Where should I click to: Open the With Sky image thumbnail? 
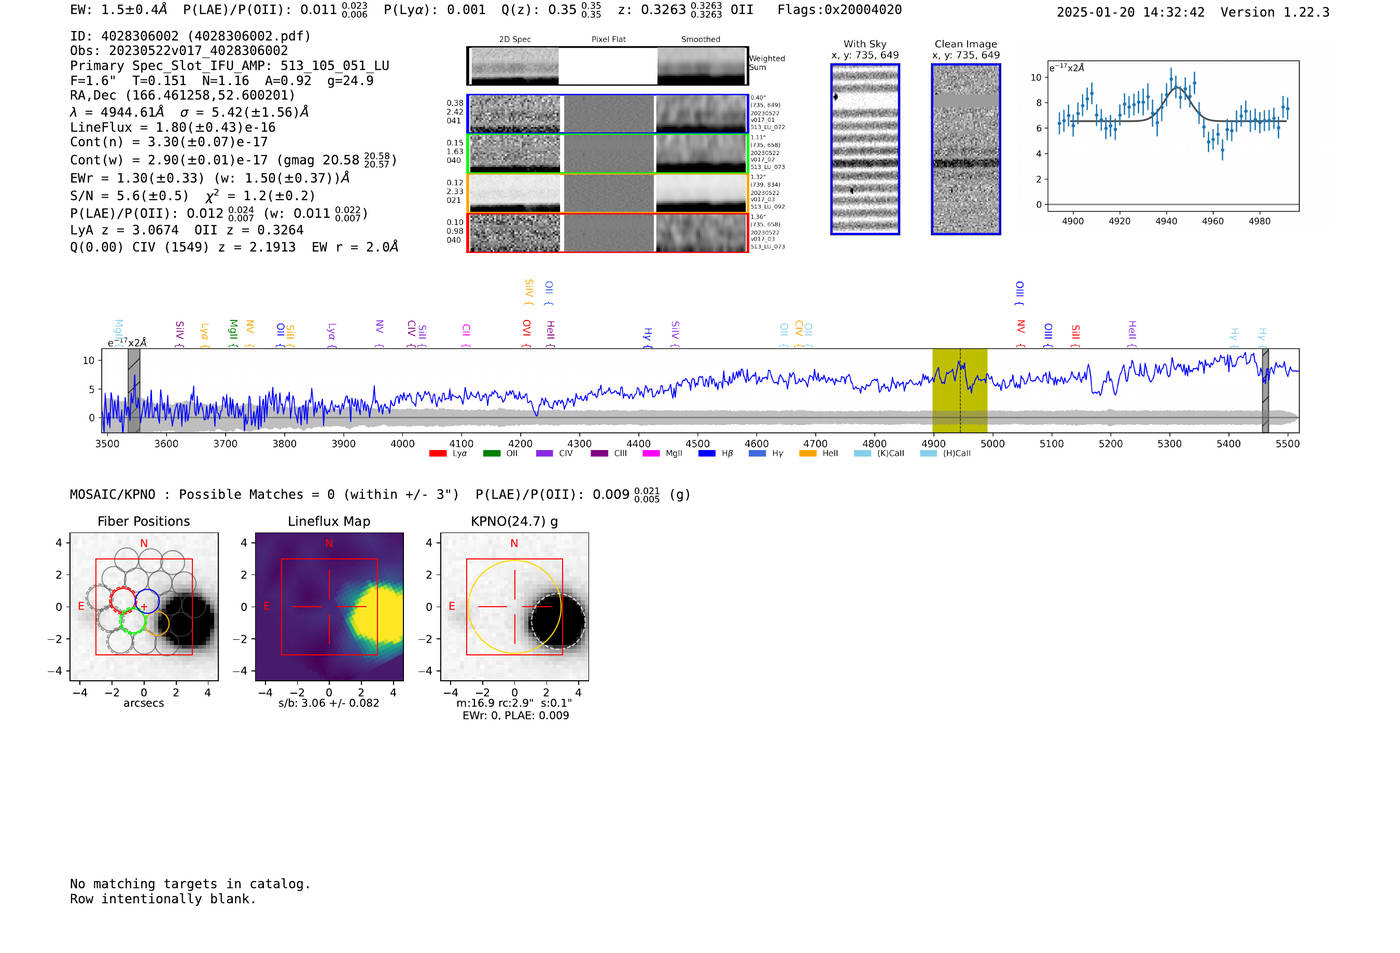(865, 149)
